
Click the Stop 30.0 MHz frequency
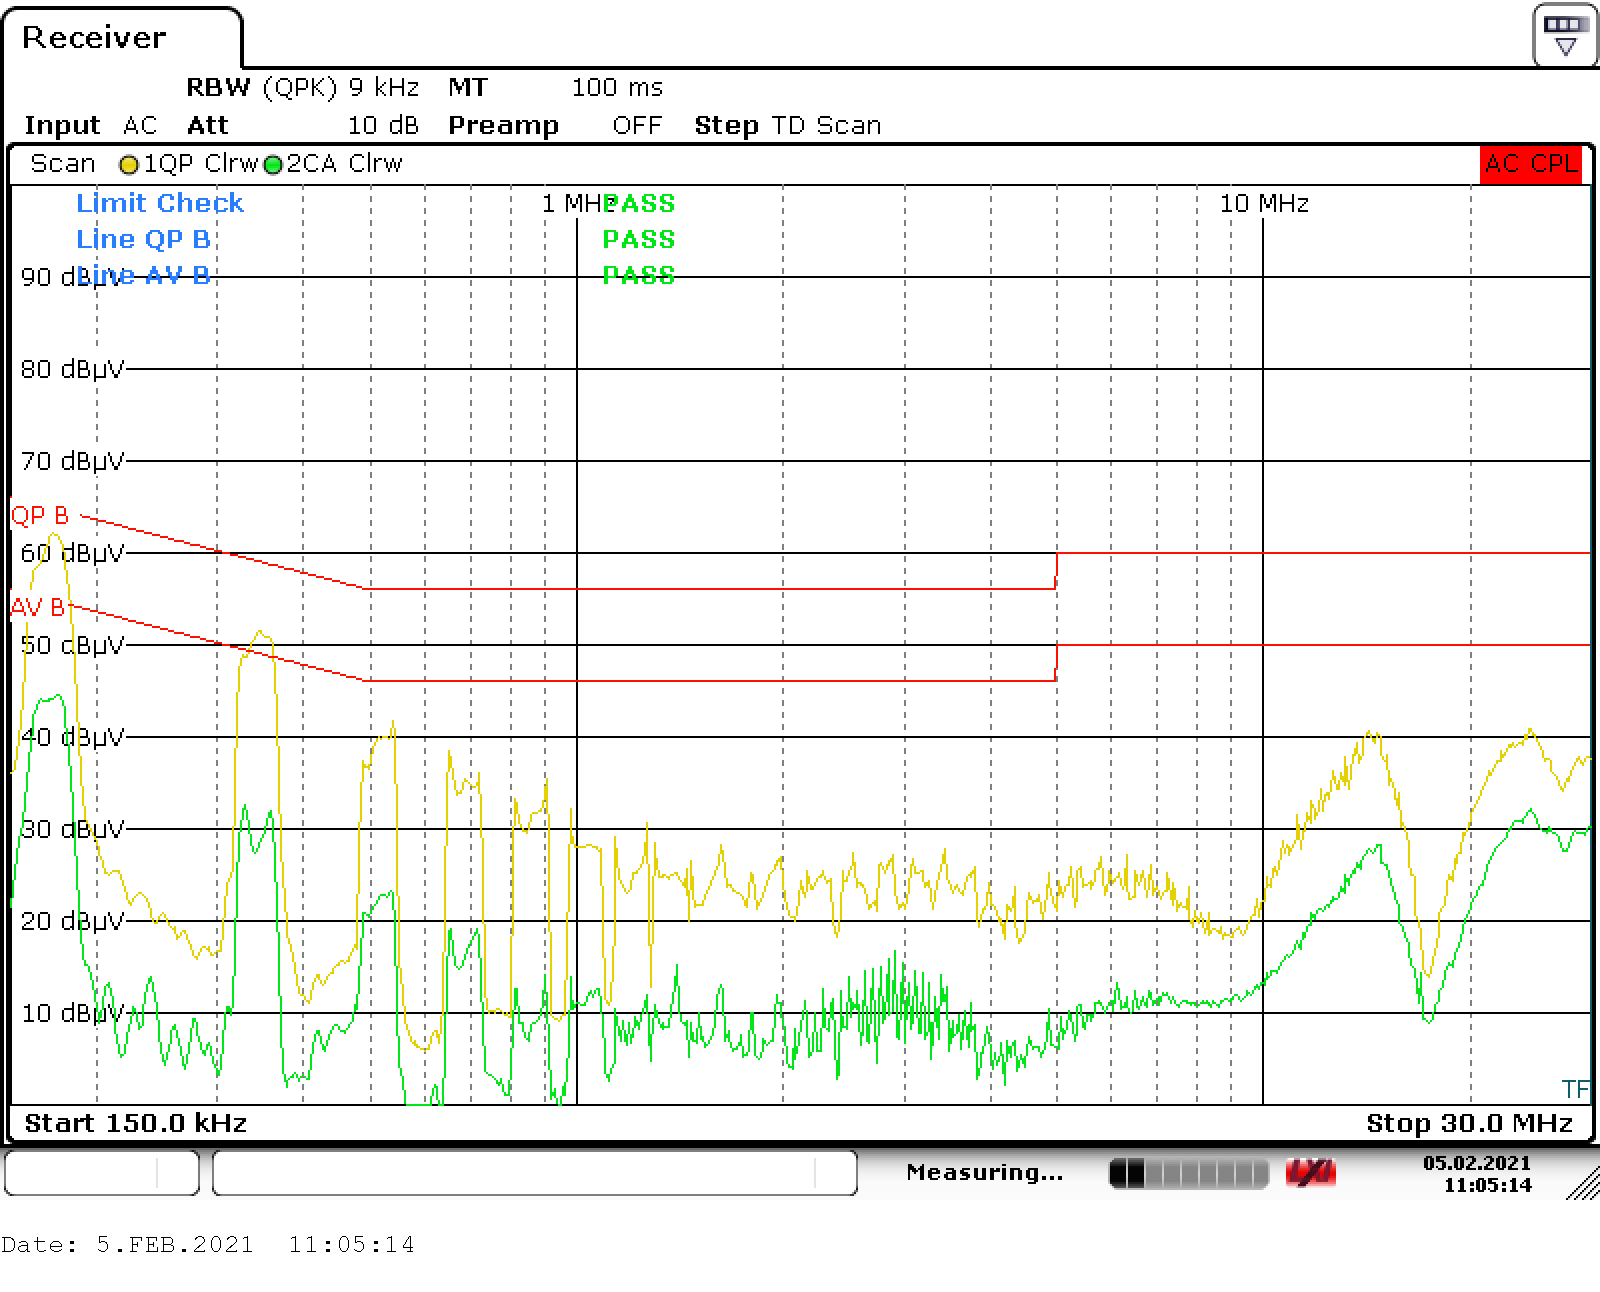click(1469, 1123)
